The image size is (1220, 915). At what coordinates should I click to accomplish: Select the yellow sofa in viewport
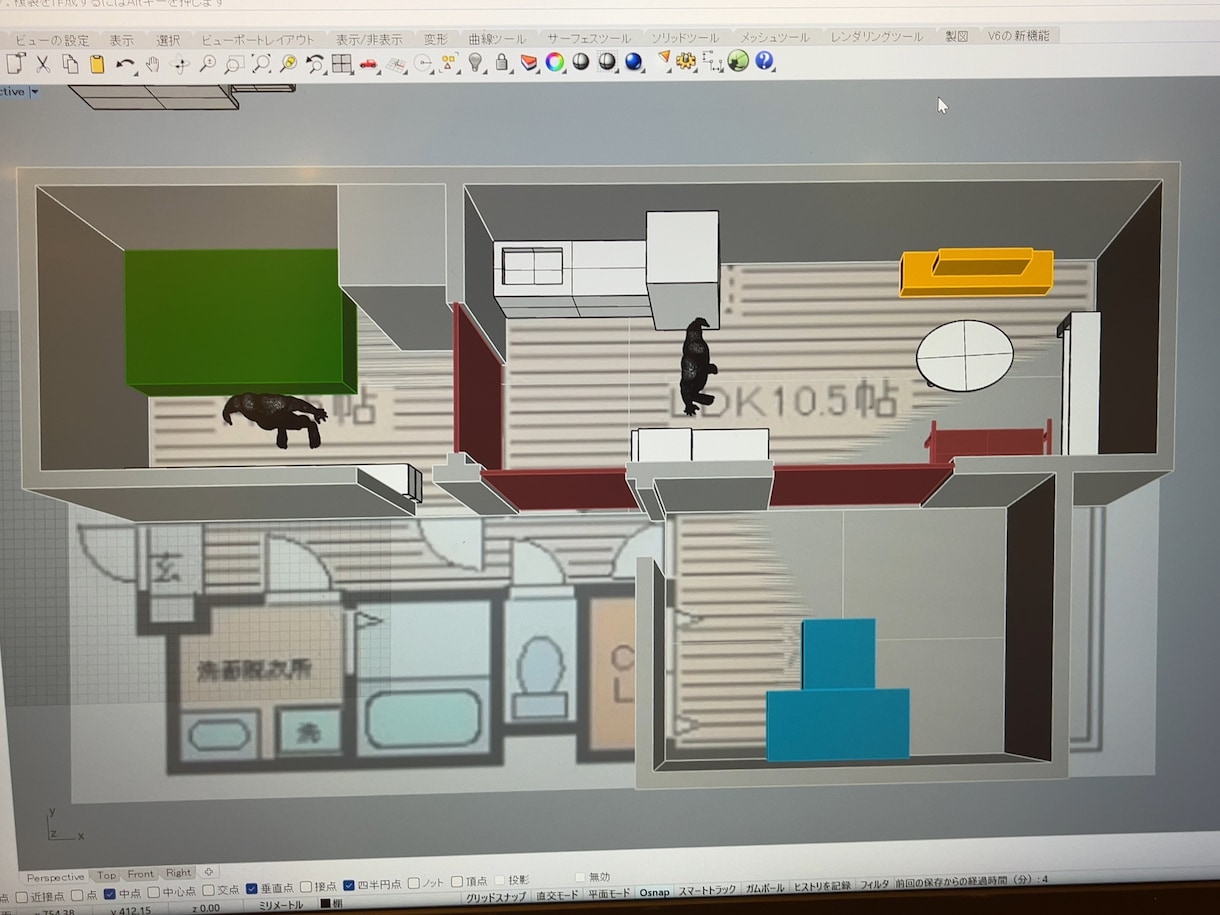point(977,271)
